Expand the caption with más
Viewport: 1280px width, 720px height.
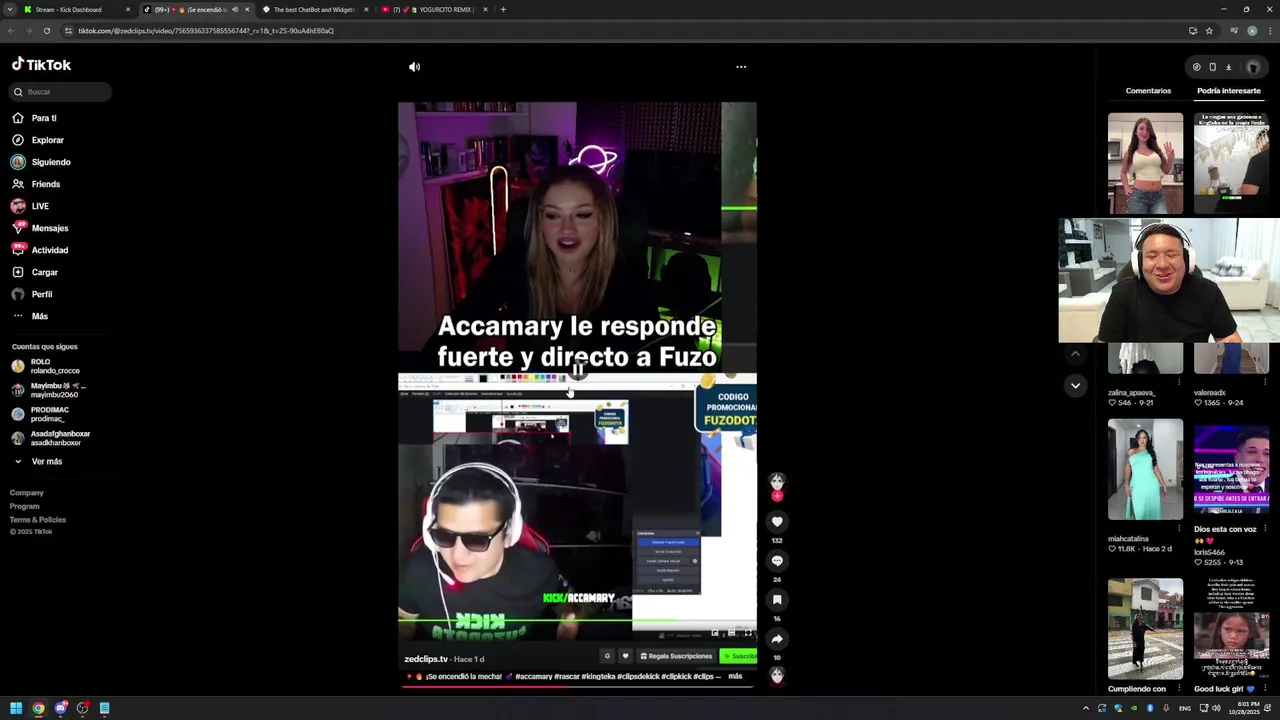[x=735, y=677]
